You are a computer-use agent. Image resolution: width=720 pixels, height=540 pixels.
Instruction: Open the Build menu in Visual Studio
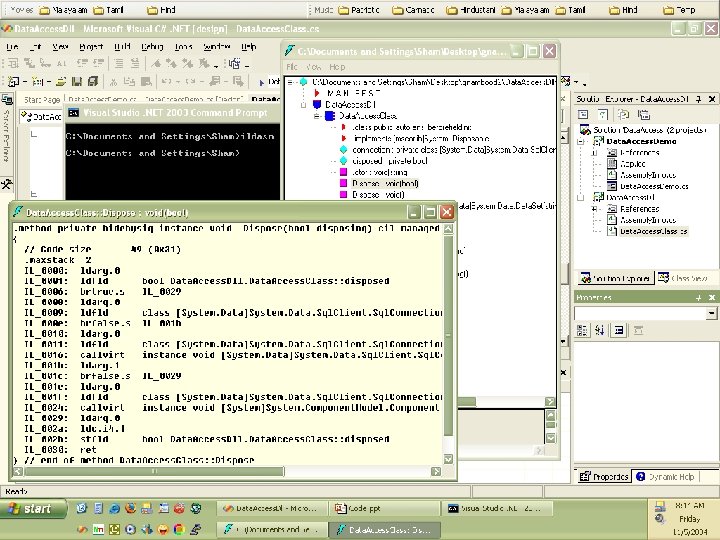pos(122,47)
